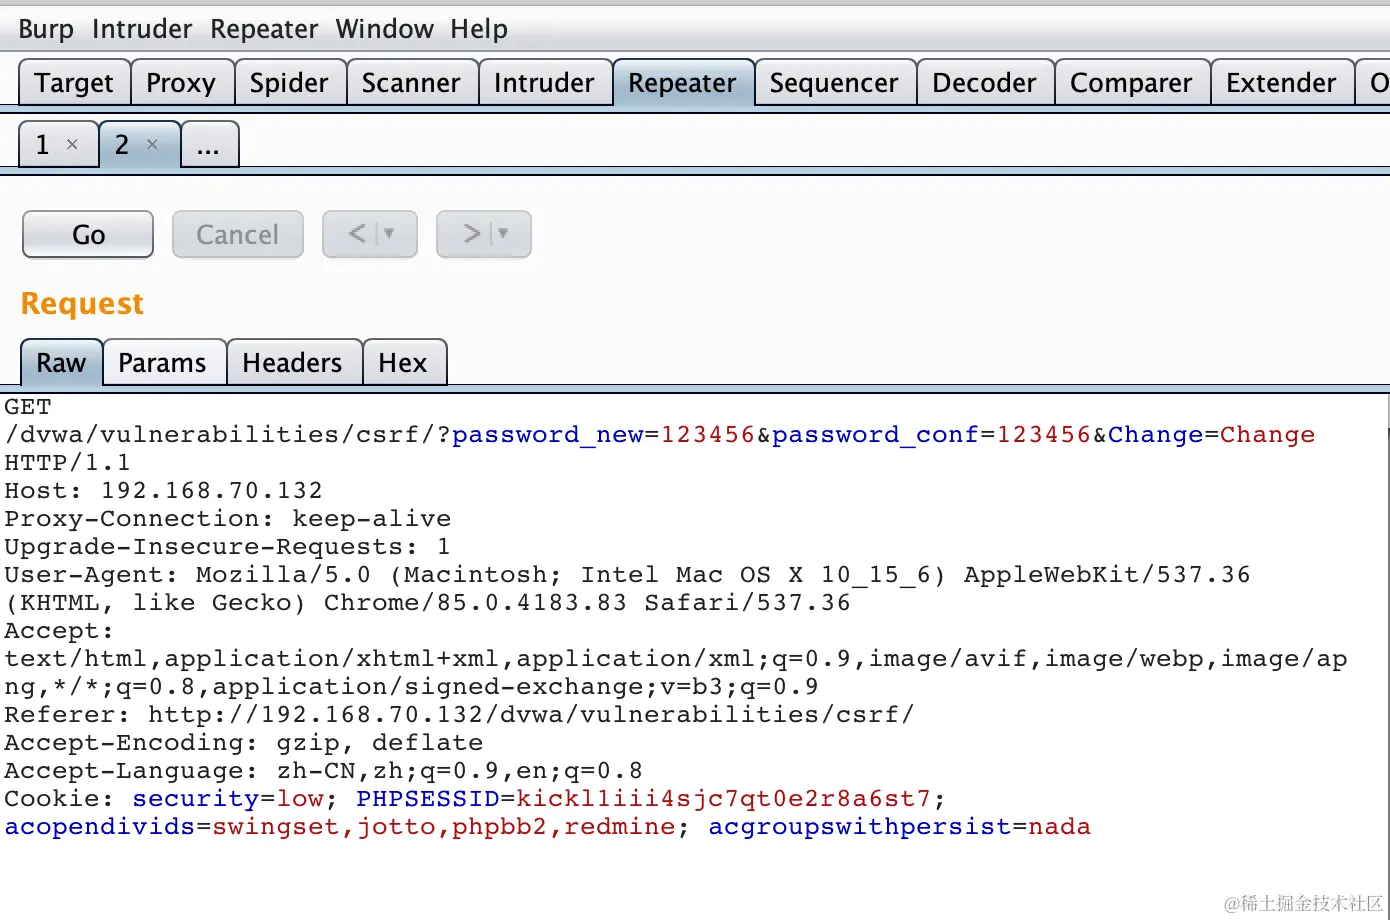The height and width of the screenshot is (920, 1390).
Task: Click the Host: 192.168.70.132 line
Action: [x=164, y=491]
